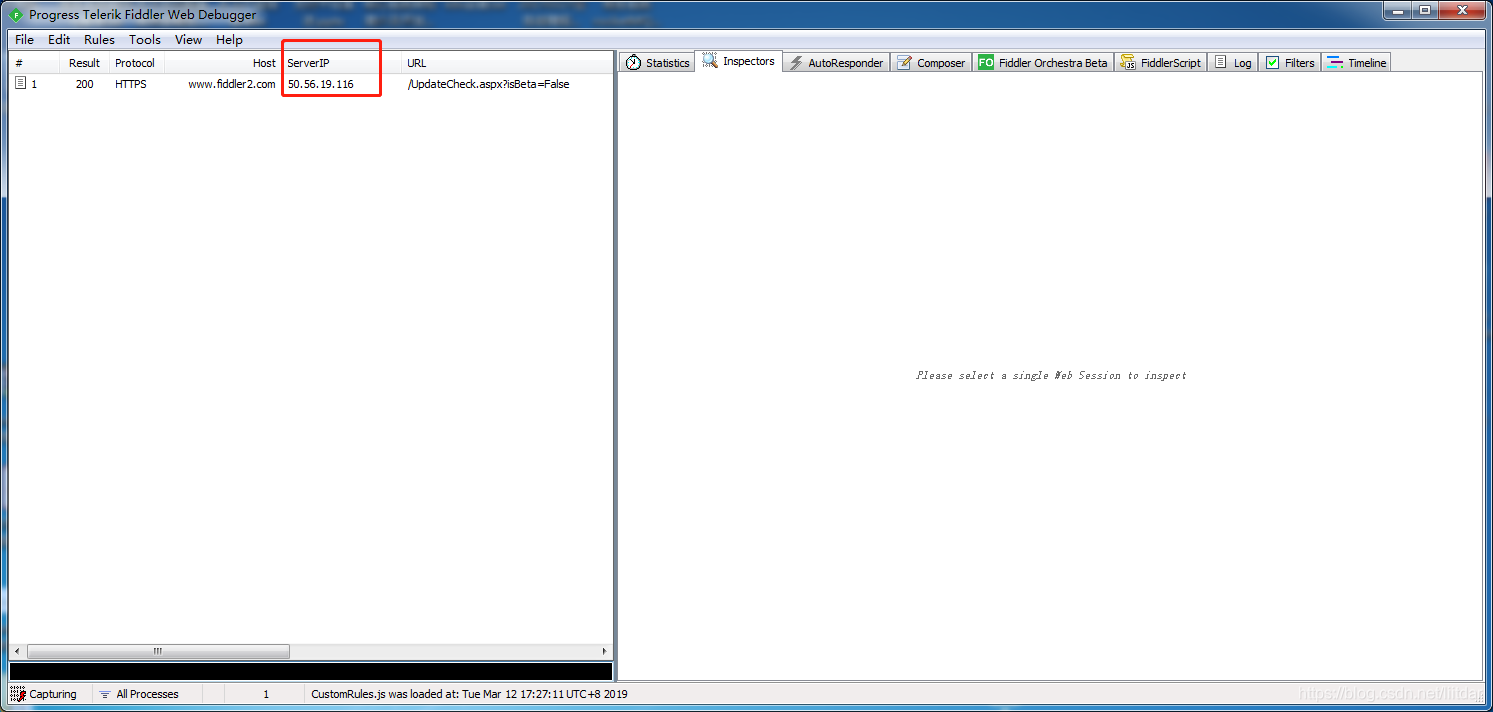The height and width of the screenshot is (712, 1493).
Task: Click the Composer pencil icon
Action: click(904, 63)
